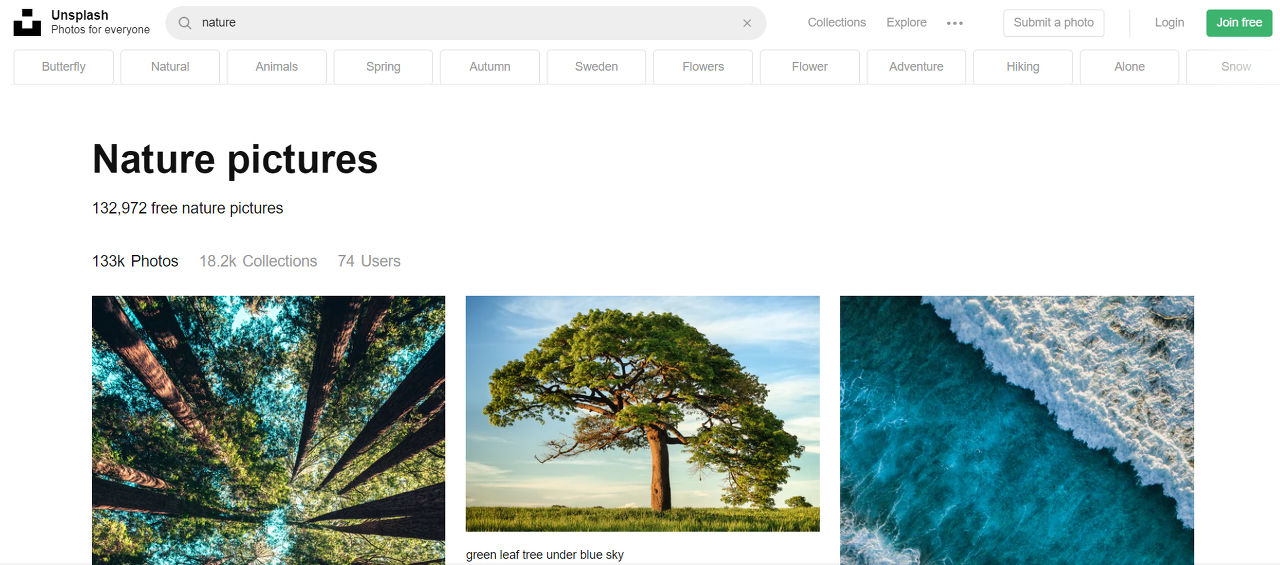Switch to the 18.2k Collections tab
The height and width of the screenshot is (565, 1280).
(x=258, y=261)
